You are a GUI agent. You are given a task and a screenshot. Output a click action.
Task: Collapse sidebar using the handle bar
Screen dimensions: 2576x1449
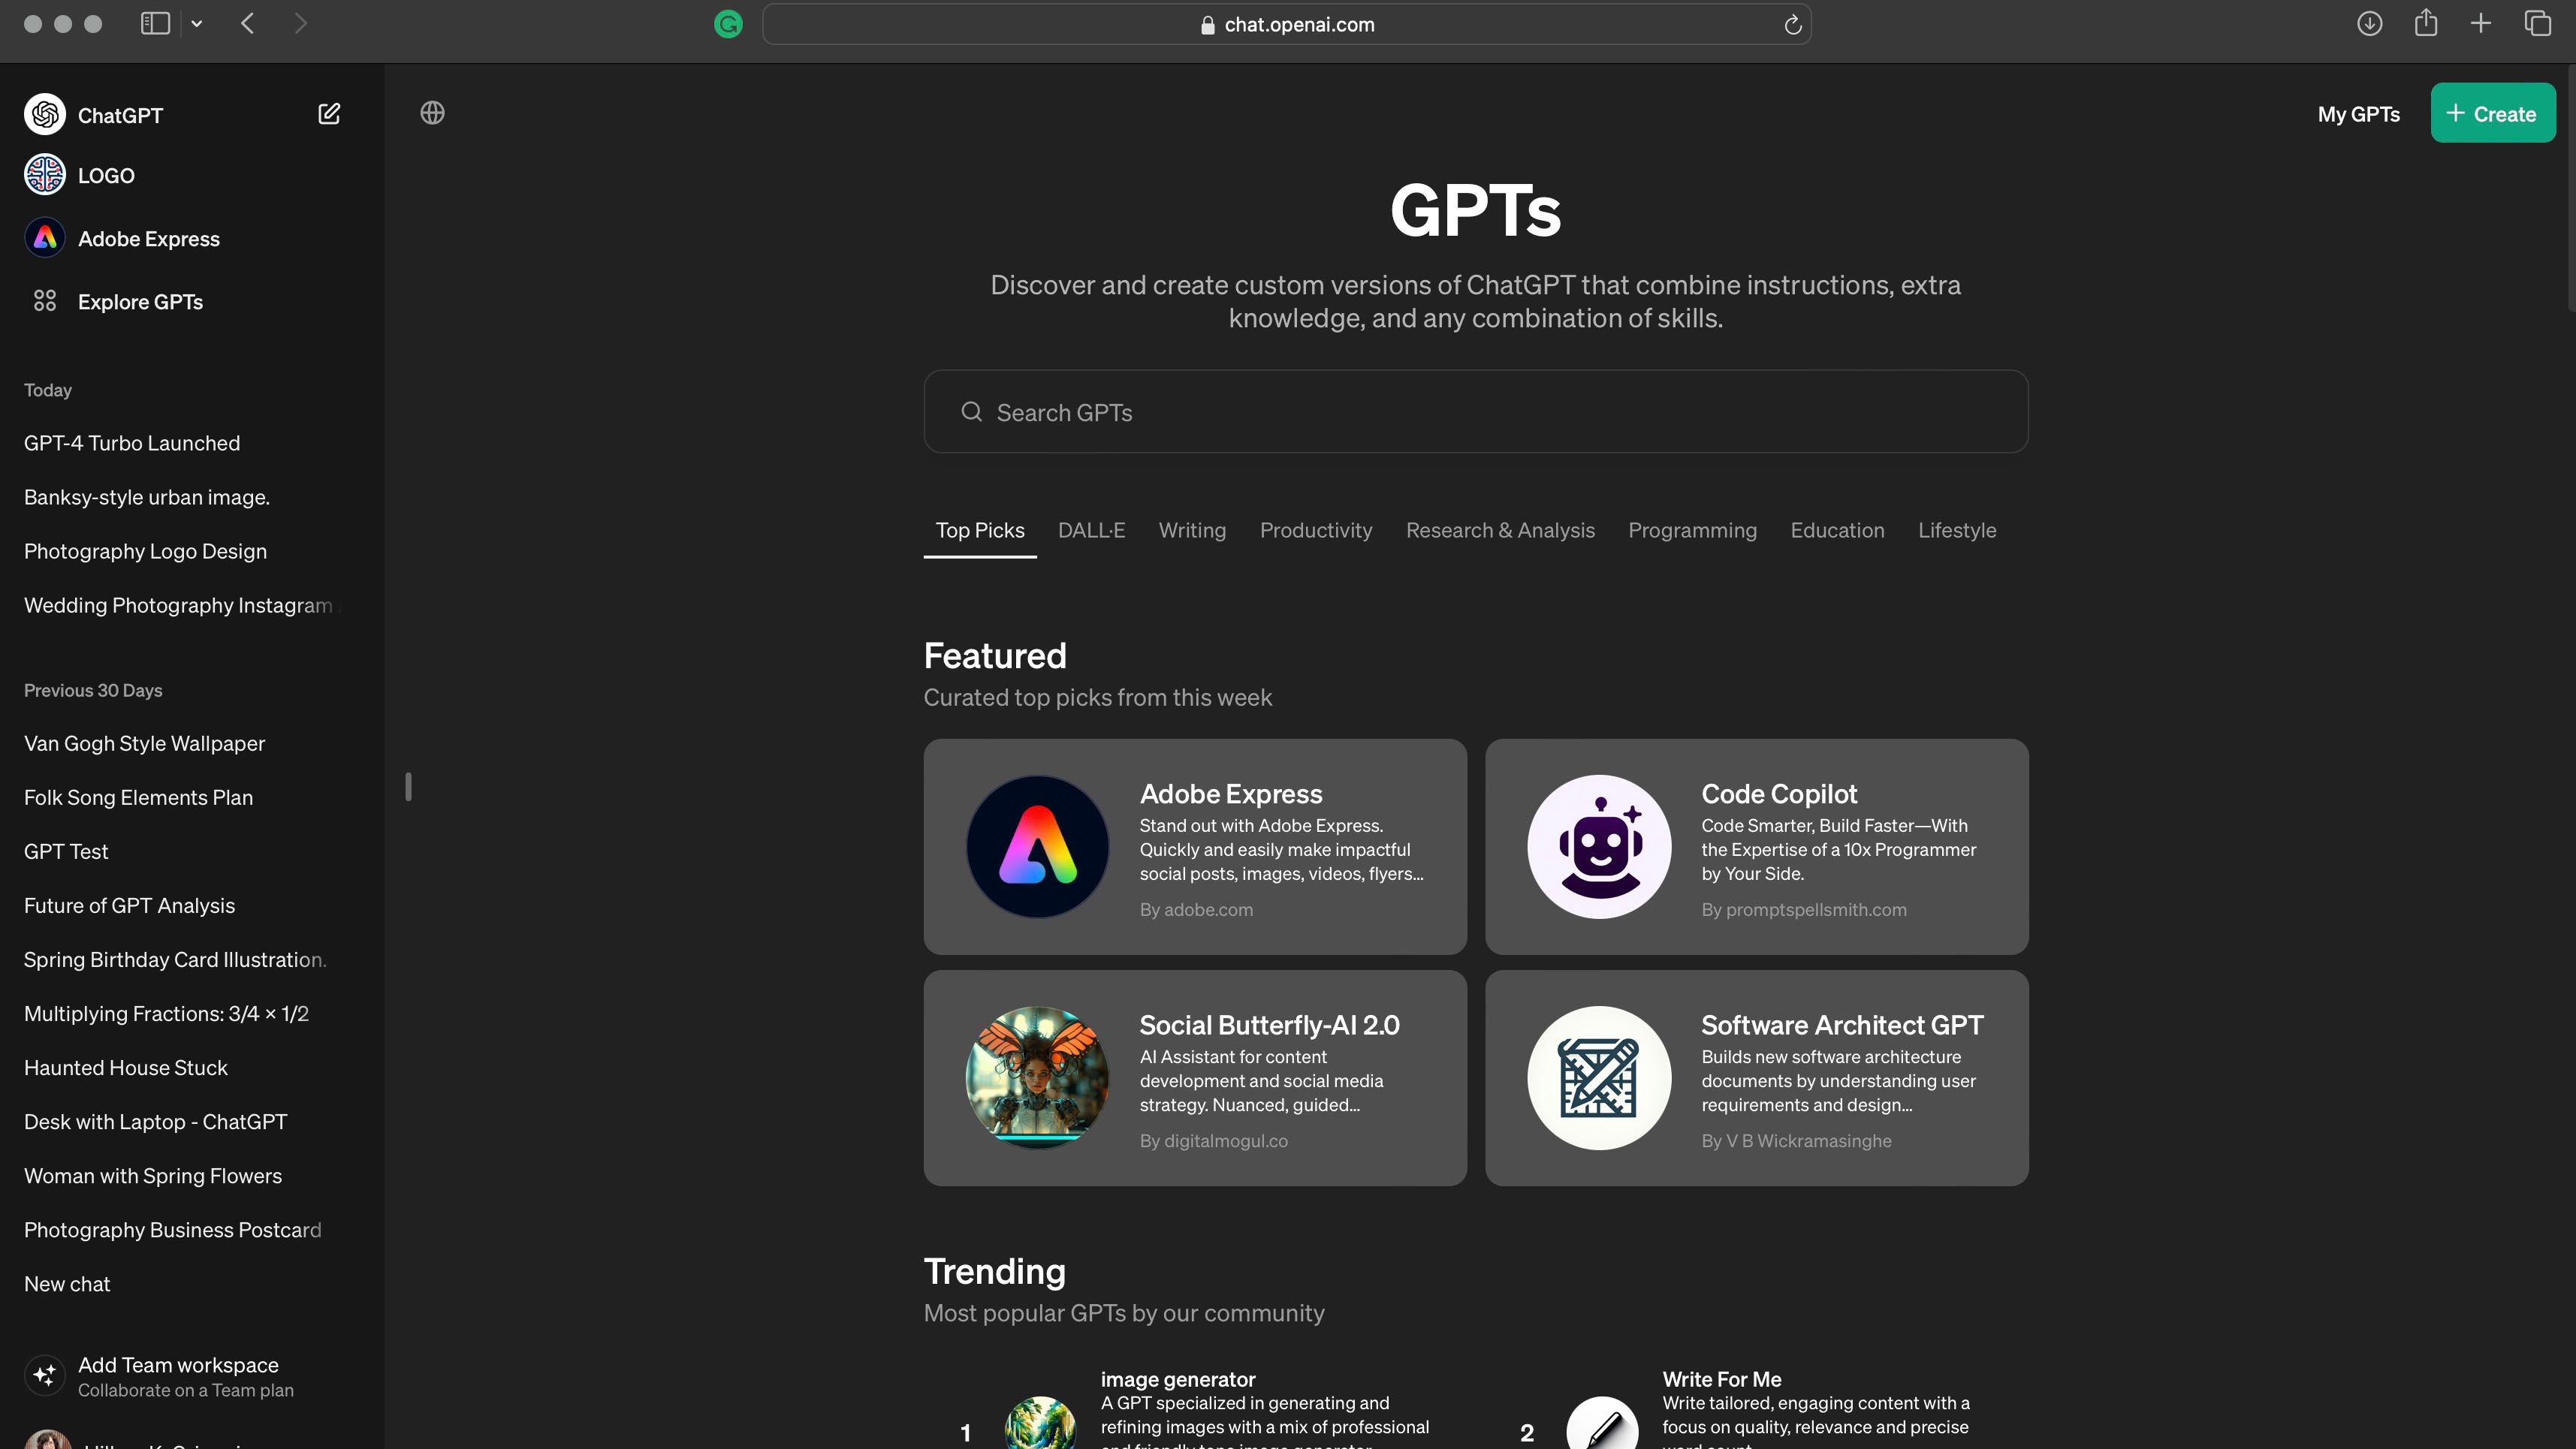408,787
